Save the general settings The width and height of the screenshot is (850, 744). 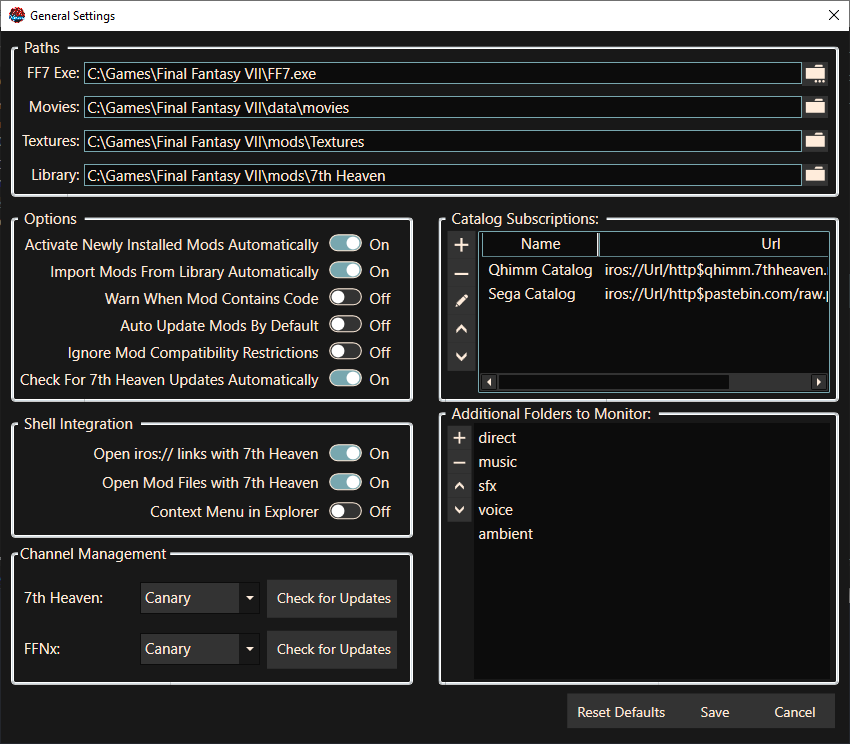pyautogui.click(x=714, y=712)
